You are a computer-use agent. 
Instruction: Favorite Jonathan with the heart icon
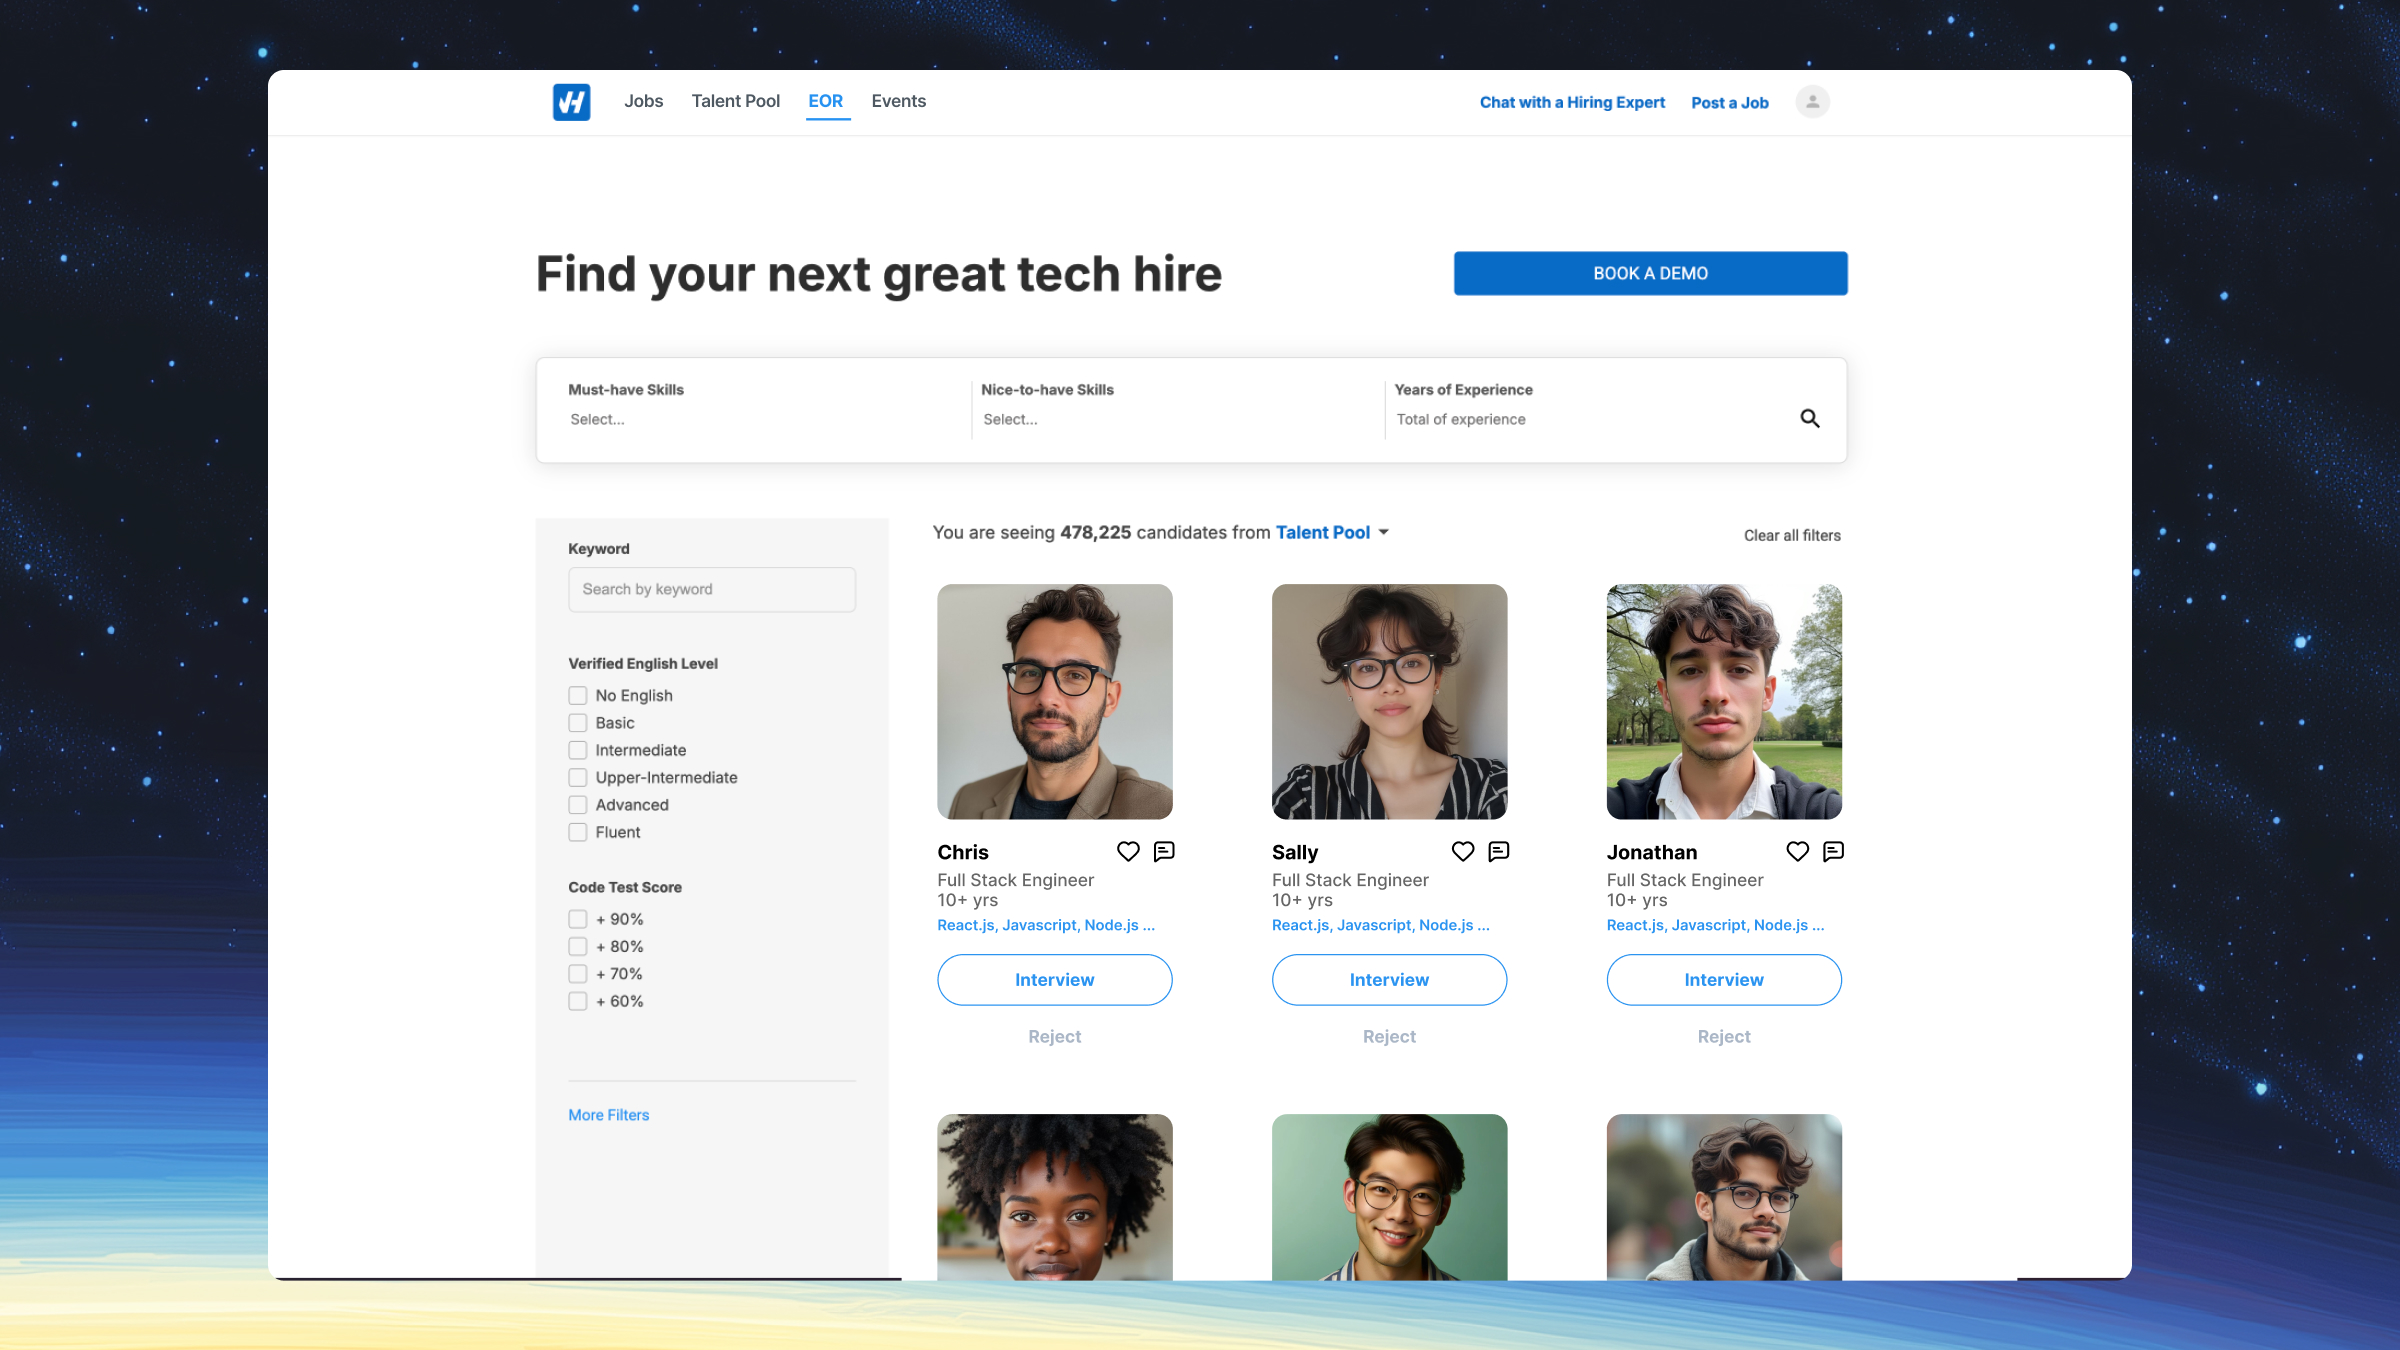coord(1798,852)
